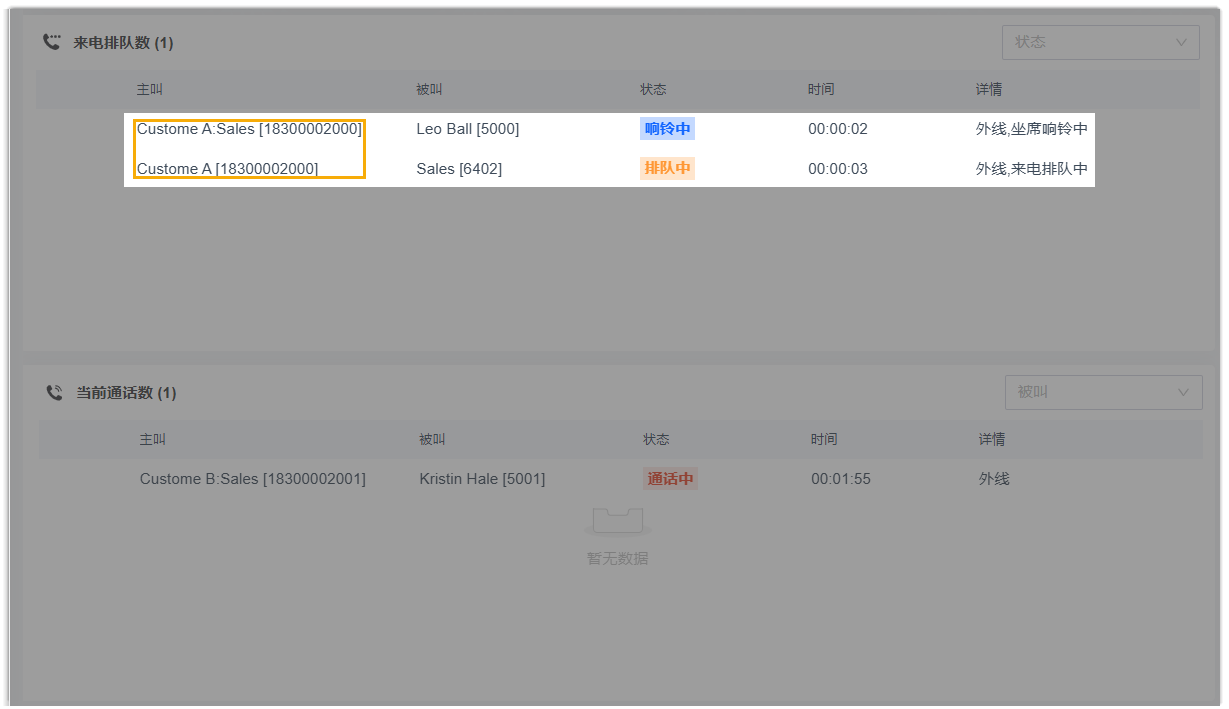Viewport: 1229px width, 709px height.
Task: Open the 状态 filter dropdown in queue panel
Action: pos(1100,42)
